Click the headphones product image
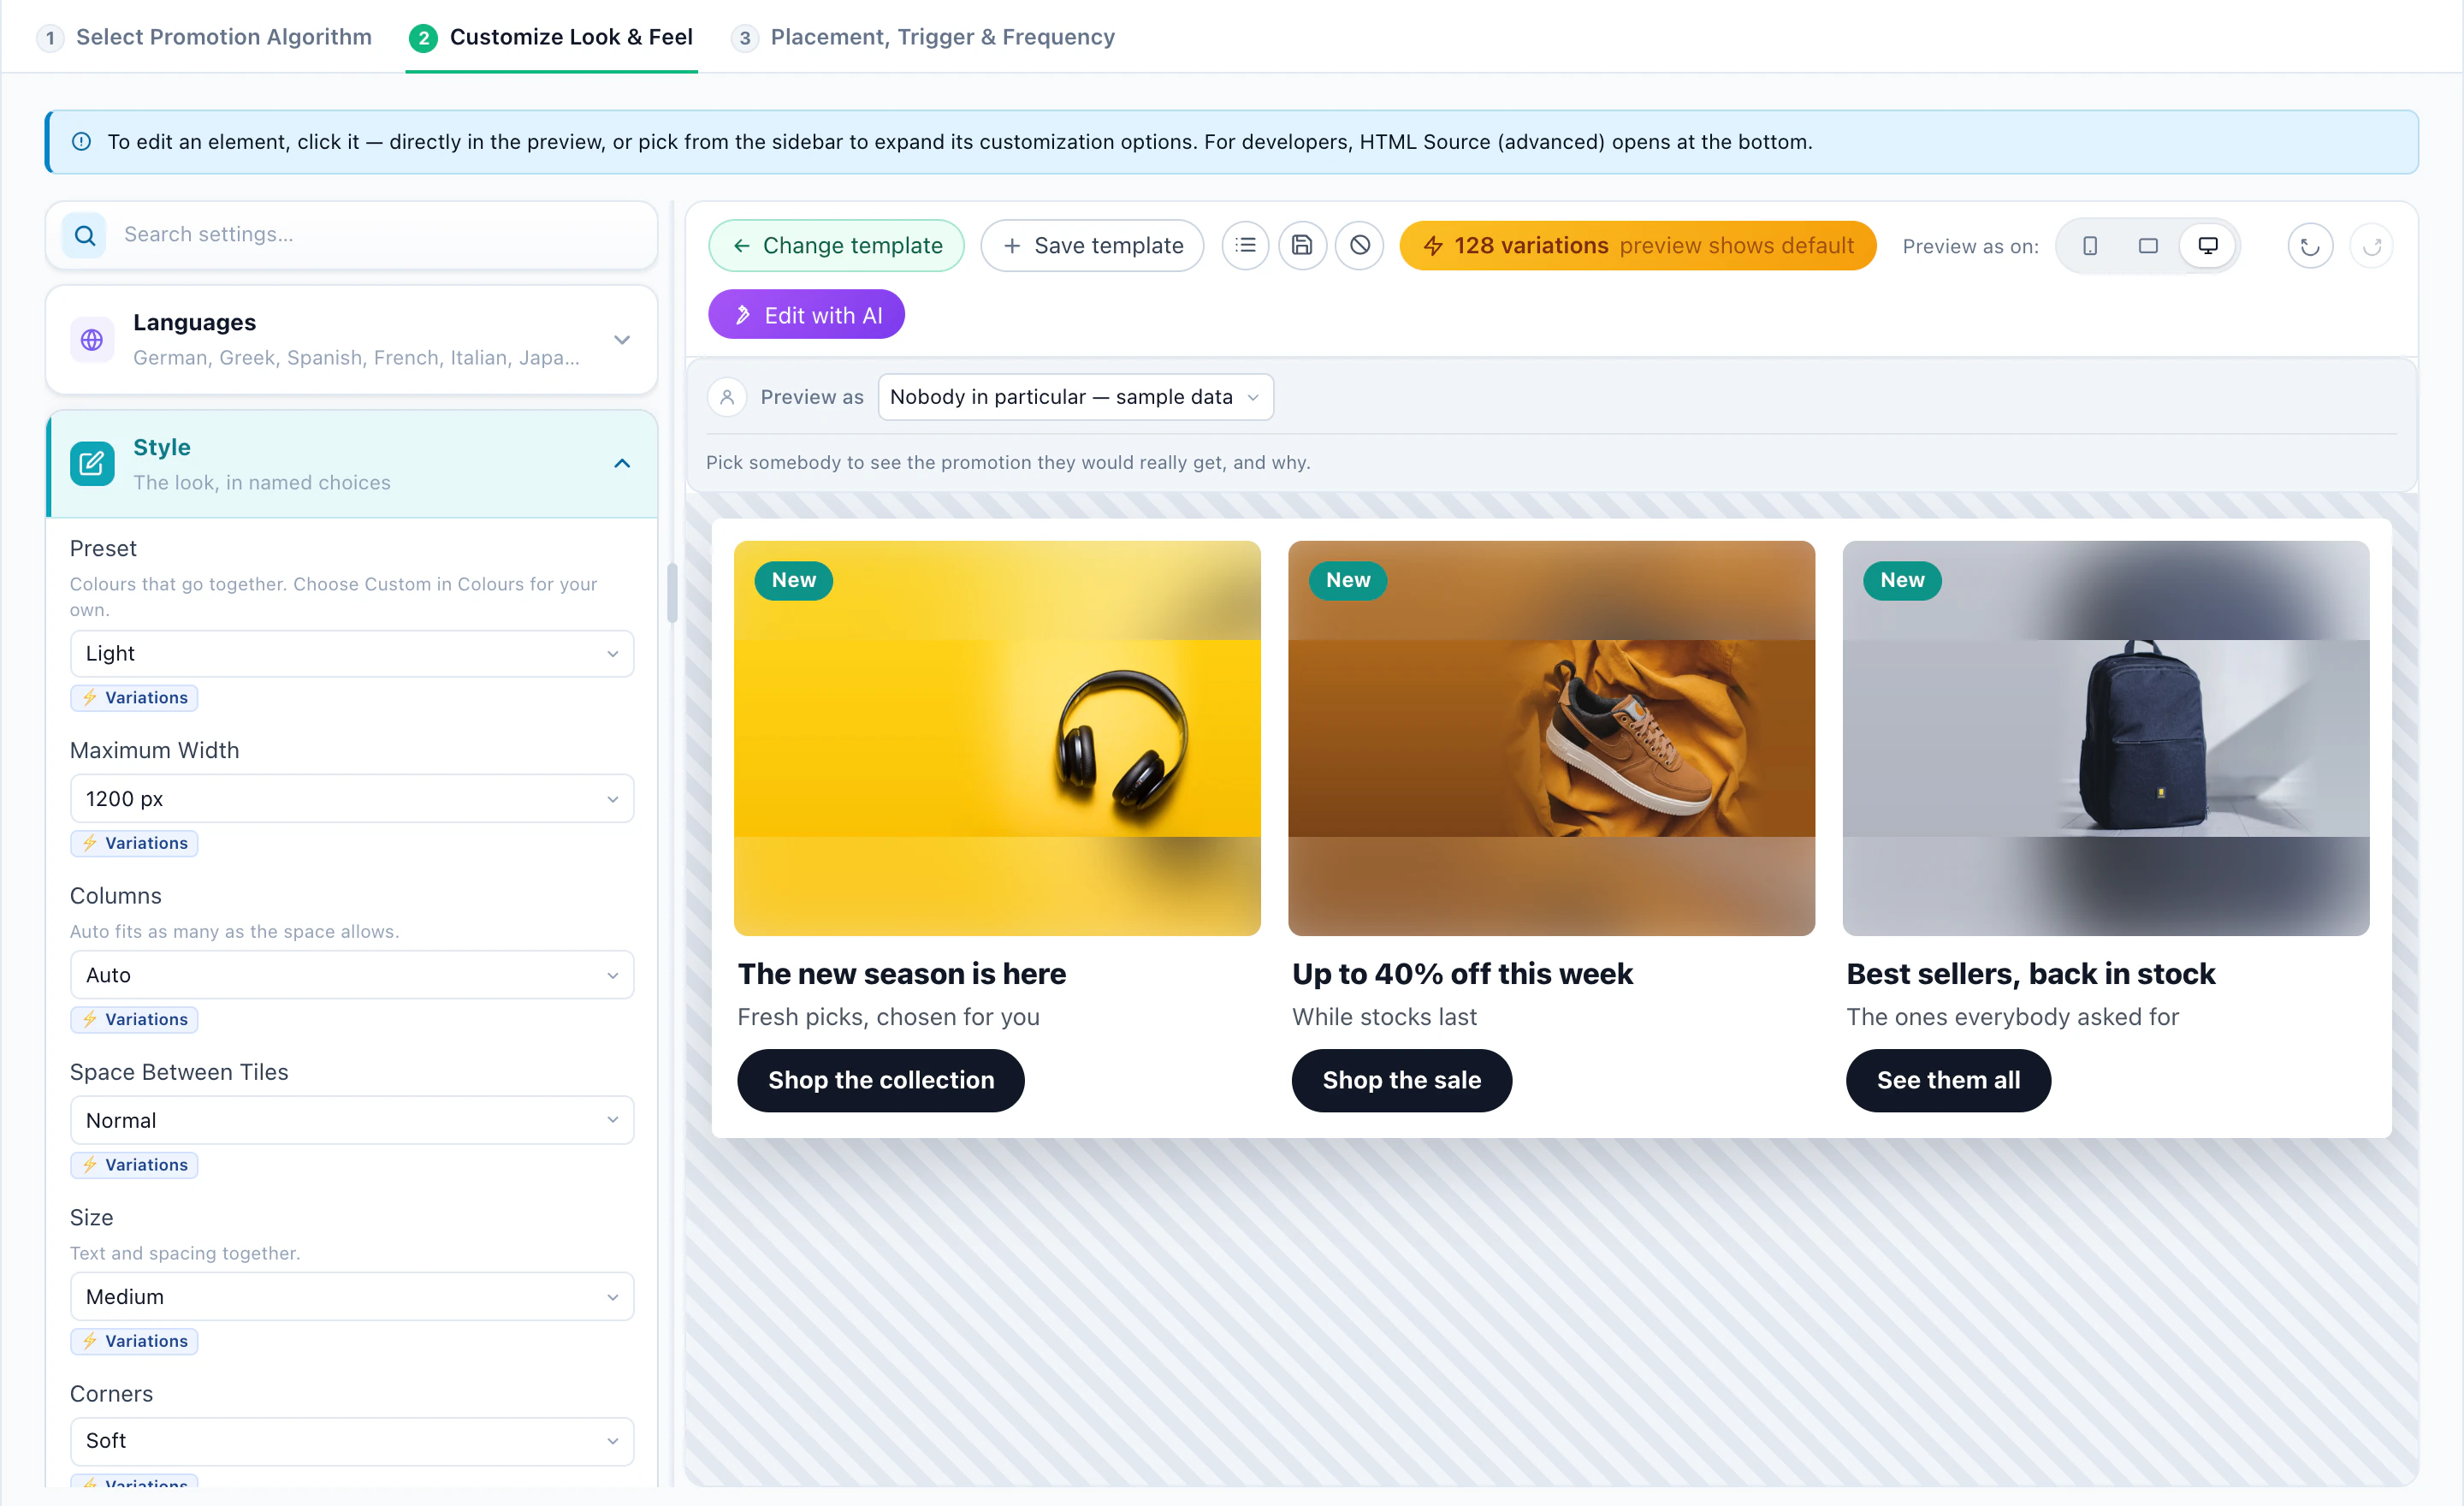2464x1506 pixels. tap(997, 739)
